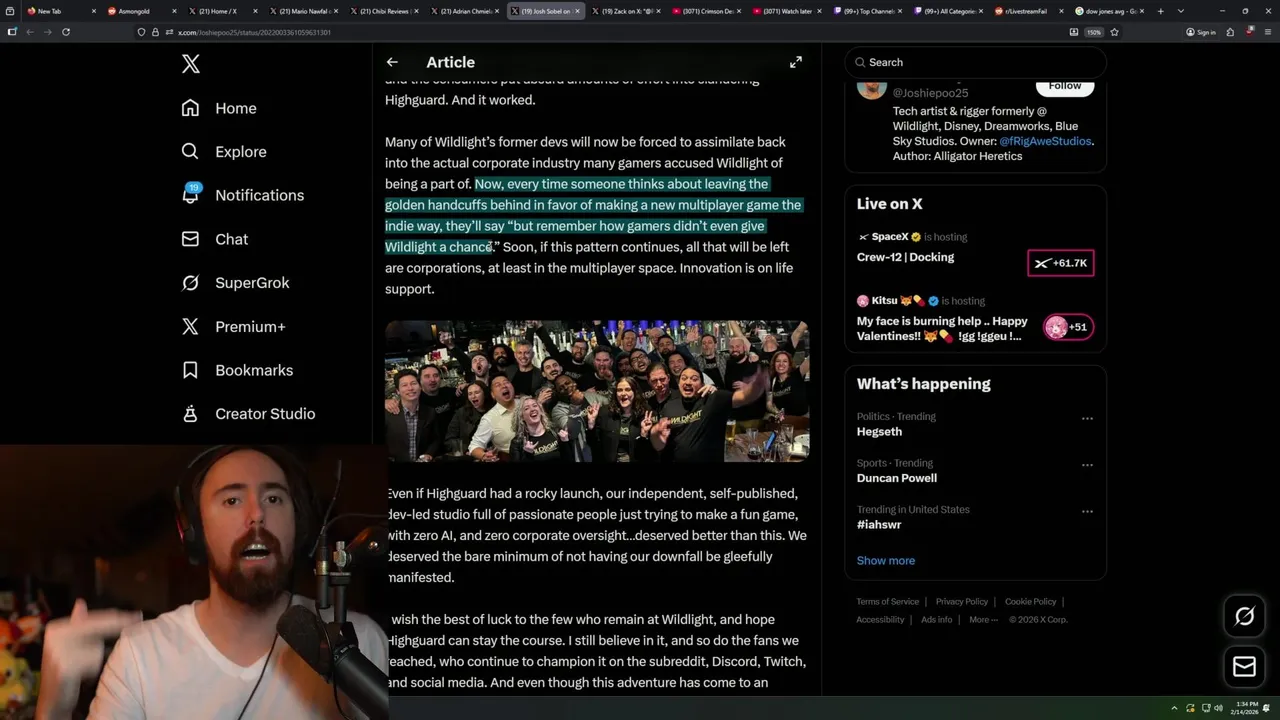Click the Creator Studio icon
Viewport: 1280px width, 720px height.
point(190,414)
